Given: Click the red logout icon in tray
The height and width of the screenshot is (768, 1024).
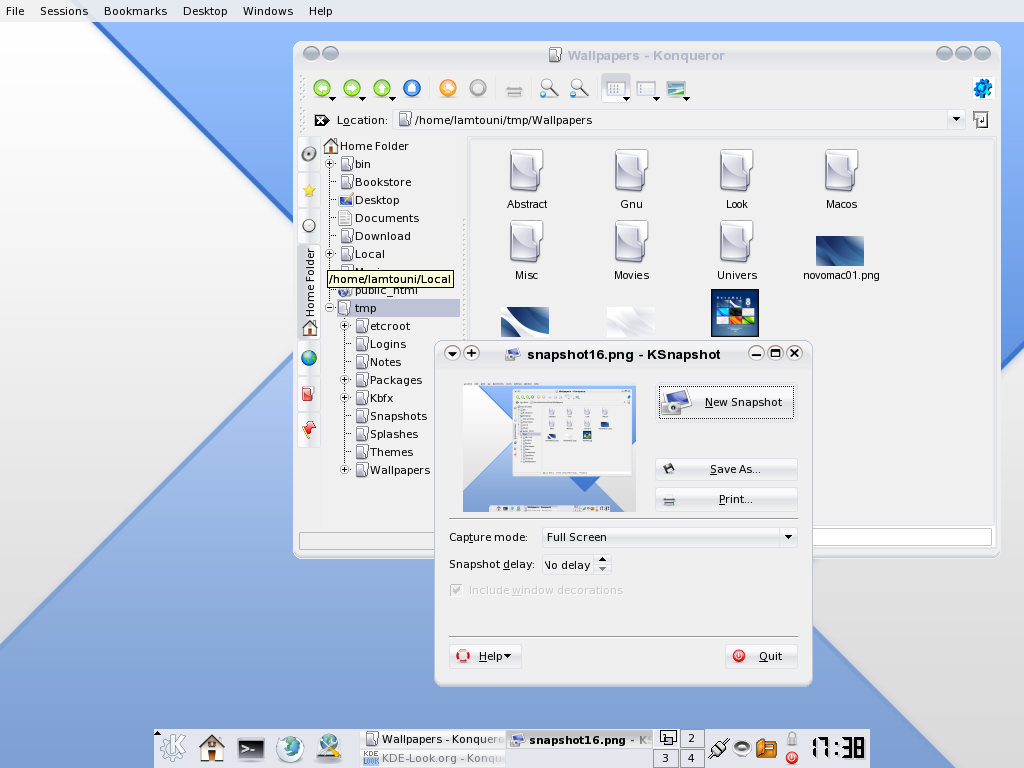Looking at the screenshot, I should coord(792,758).
